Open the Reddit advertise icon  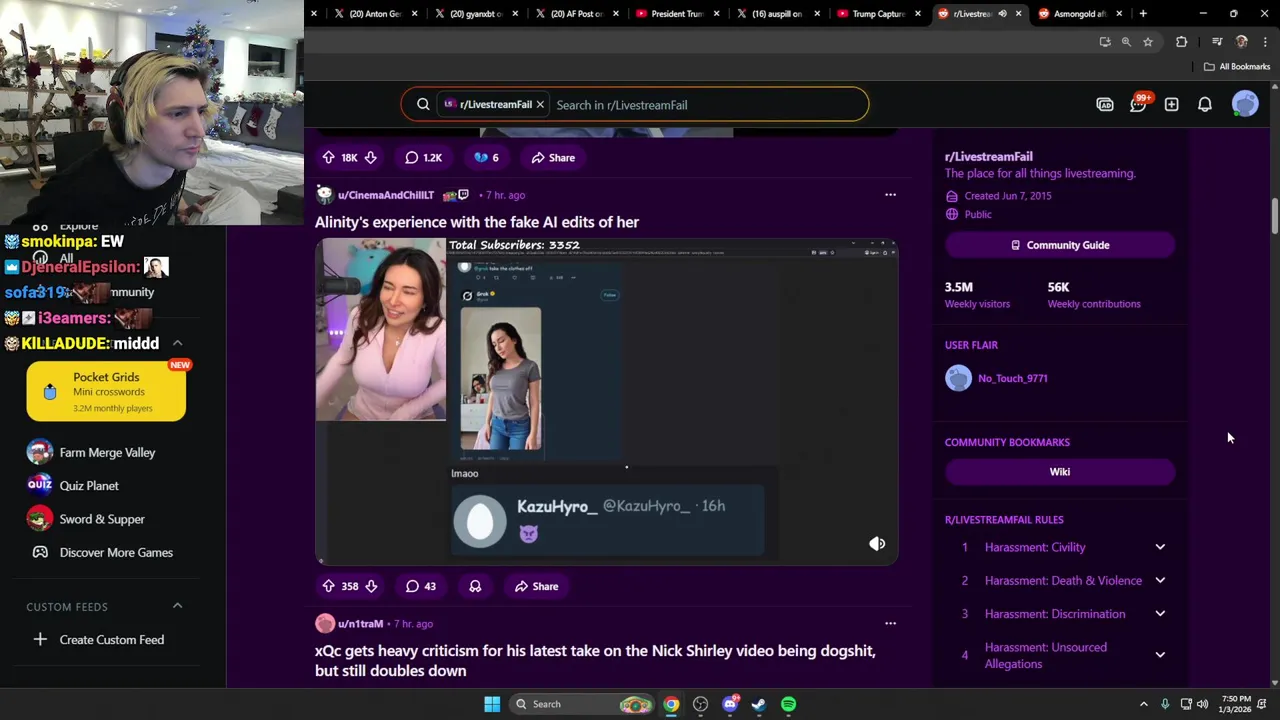(1105, 104)
